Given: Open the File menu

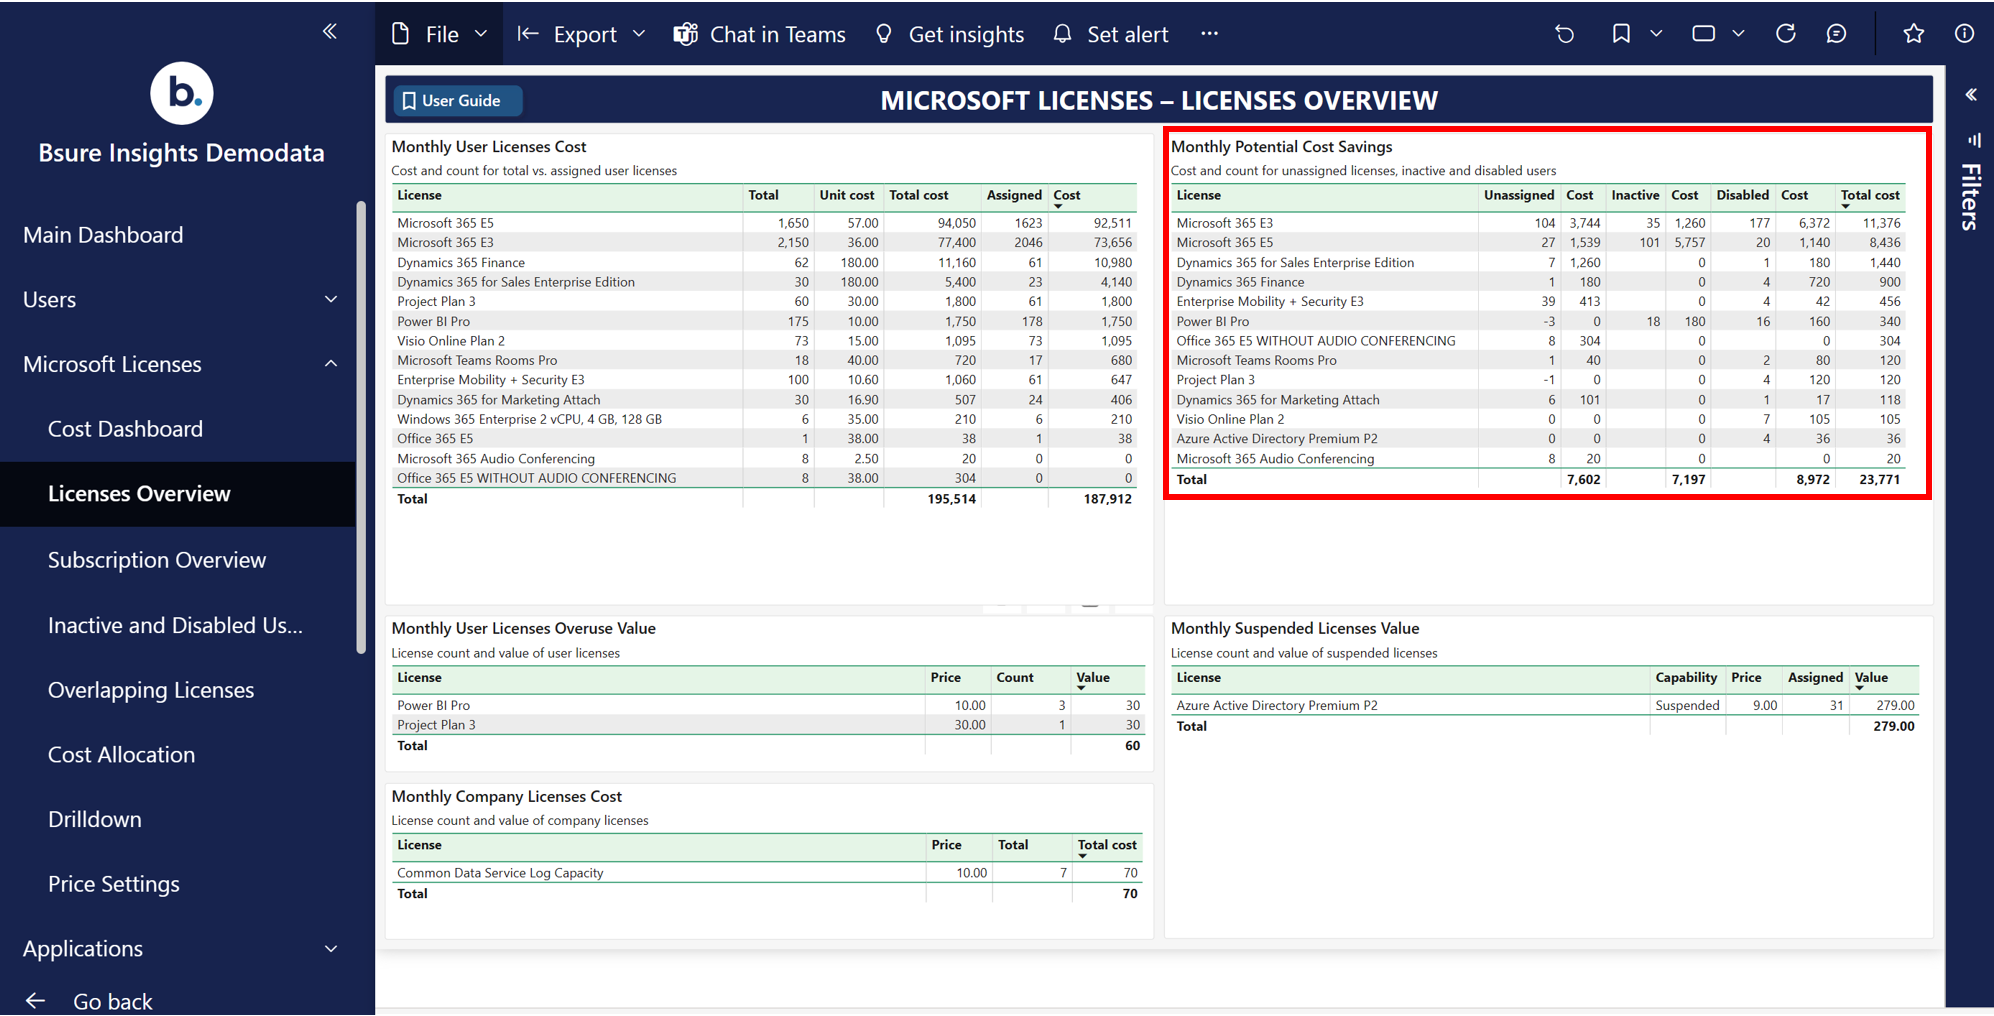Looking at the screenshot, I should click(x=440, y=34).
